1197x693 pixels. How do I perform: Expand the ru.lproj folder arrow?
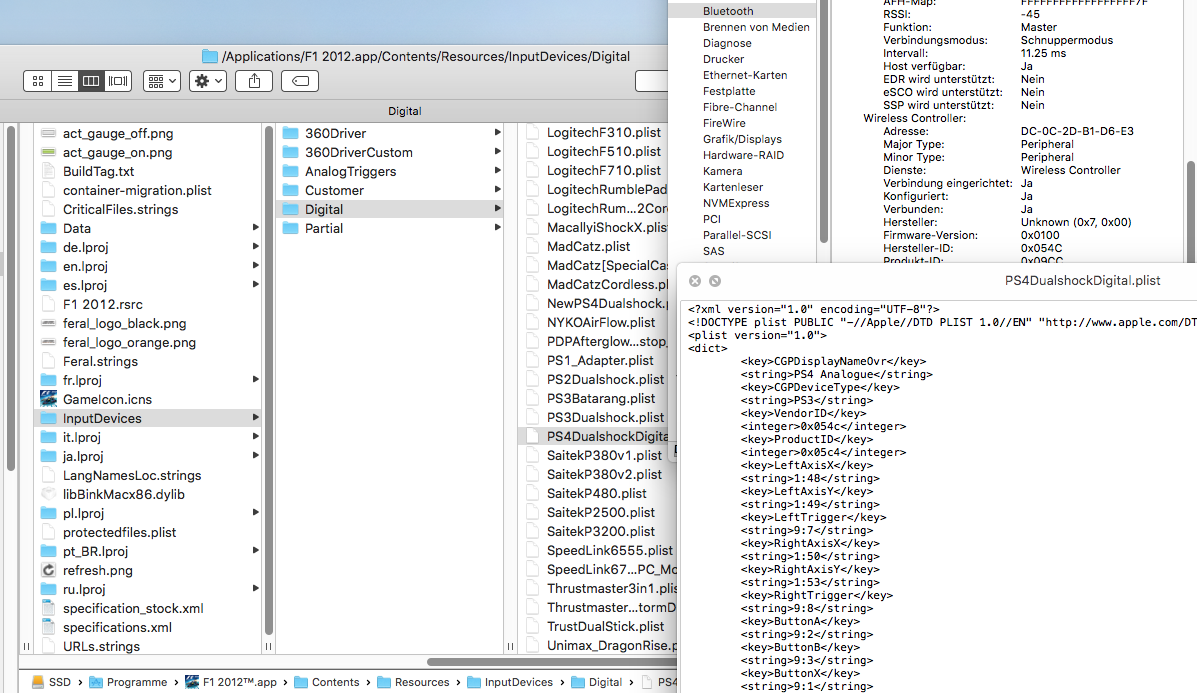click(x=255, y=588)
